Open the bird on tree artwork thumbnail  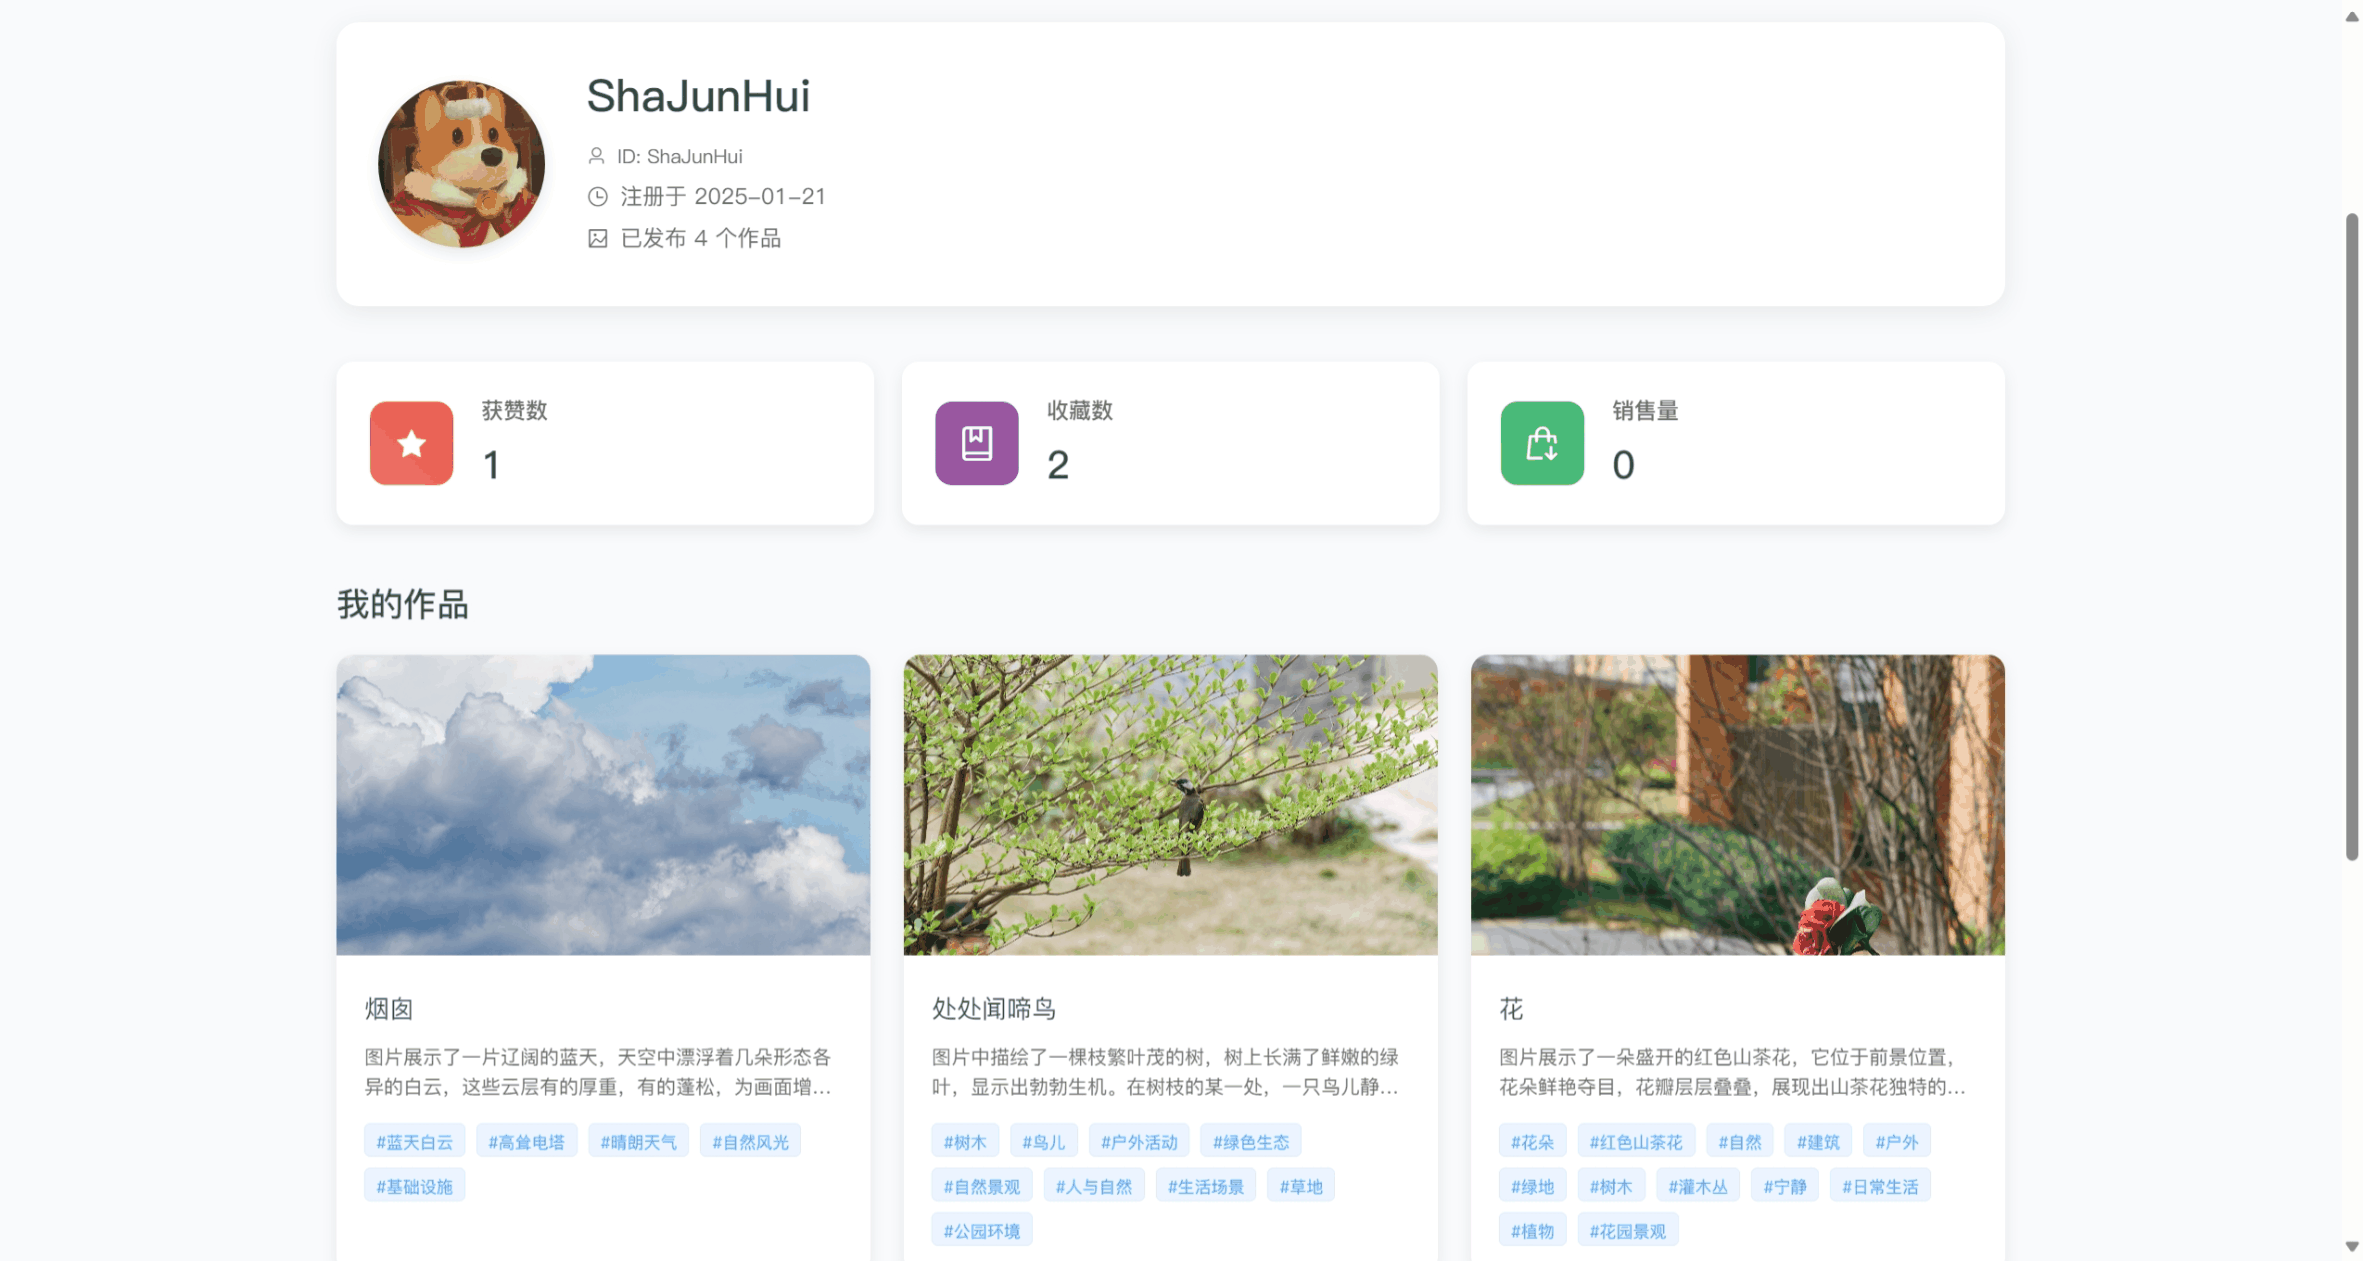pyautogui.click(x=1170, y=804)
